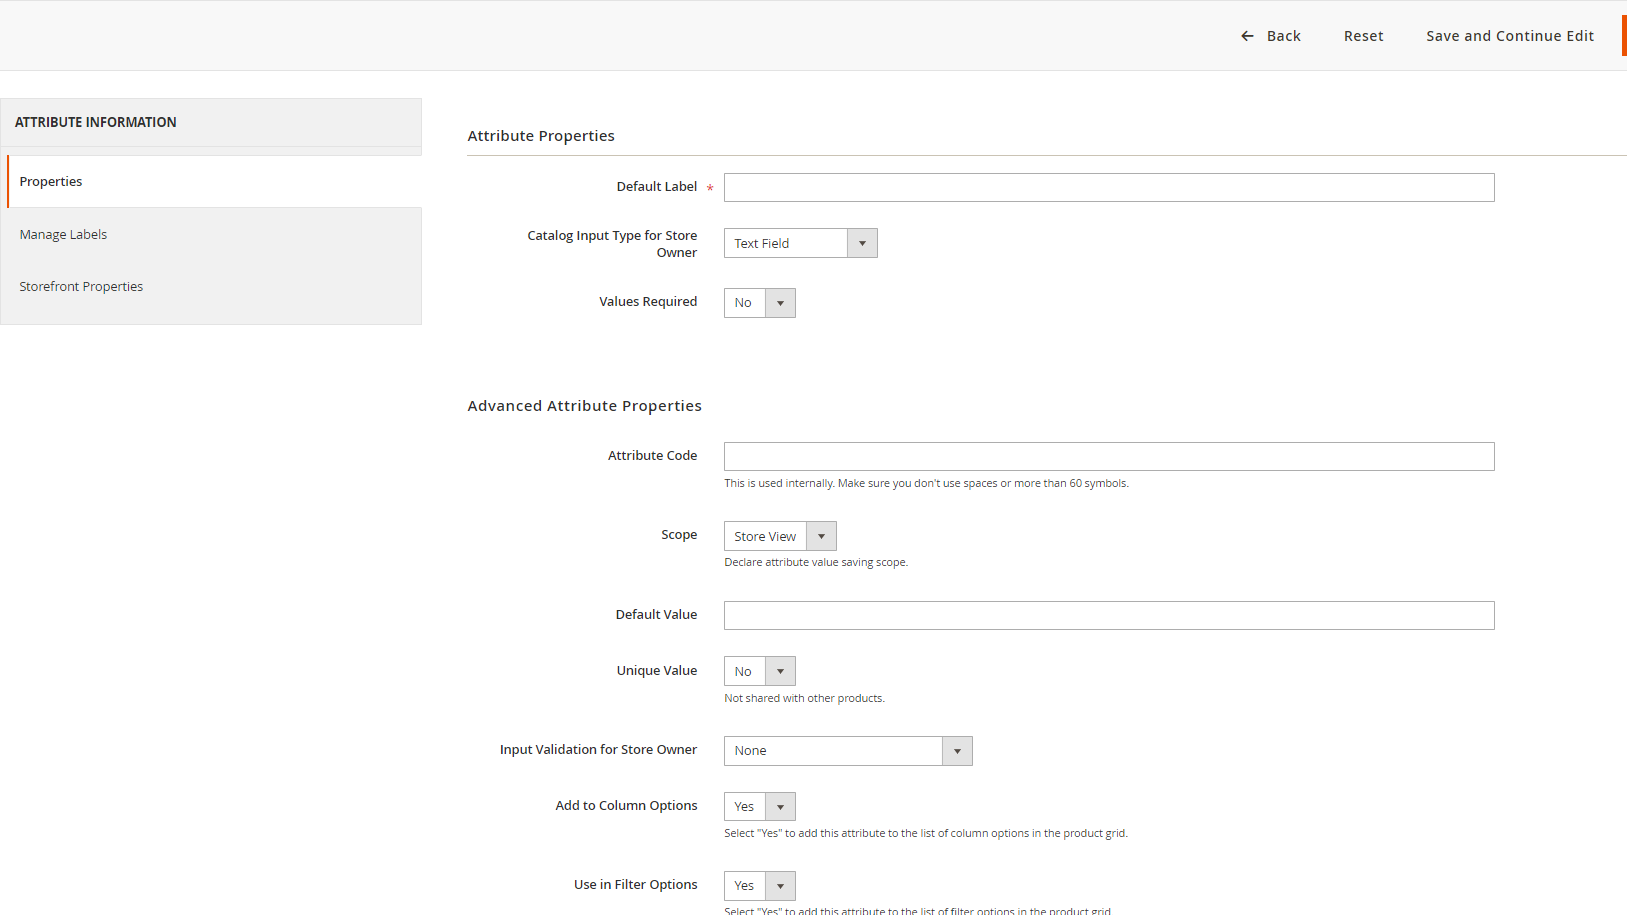The width and height of the screenshot is (1627, 915).
Task: Open the Storefront Properties tab
Action: 211,286
